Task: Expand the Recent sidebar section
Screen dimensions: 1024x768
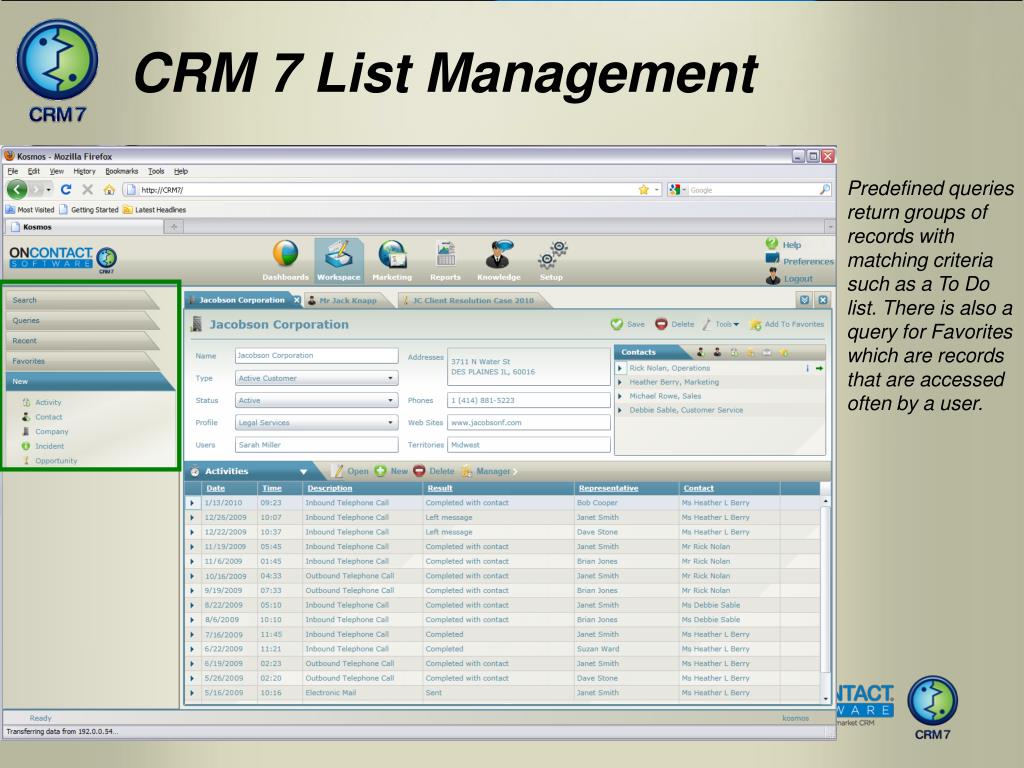Action: pos(82,340)
